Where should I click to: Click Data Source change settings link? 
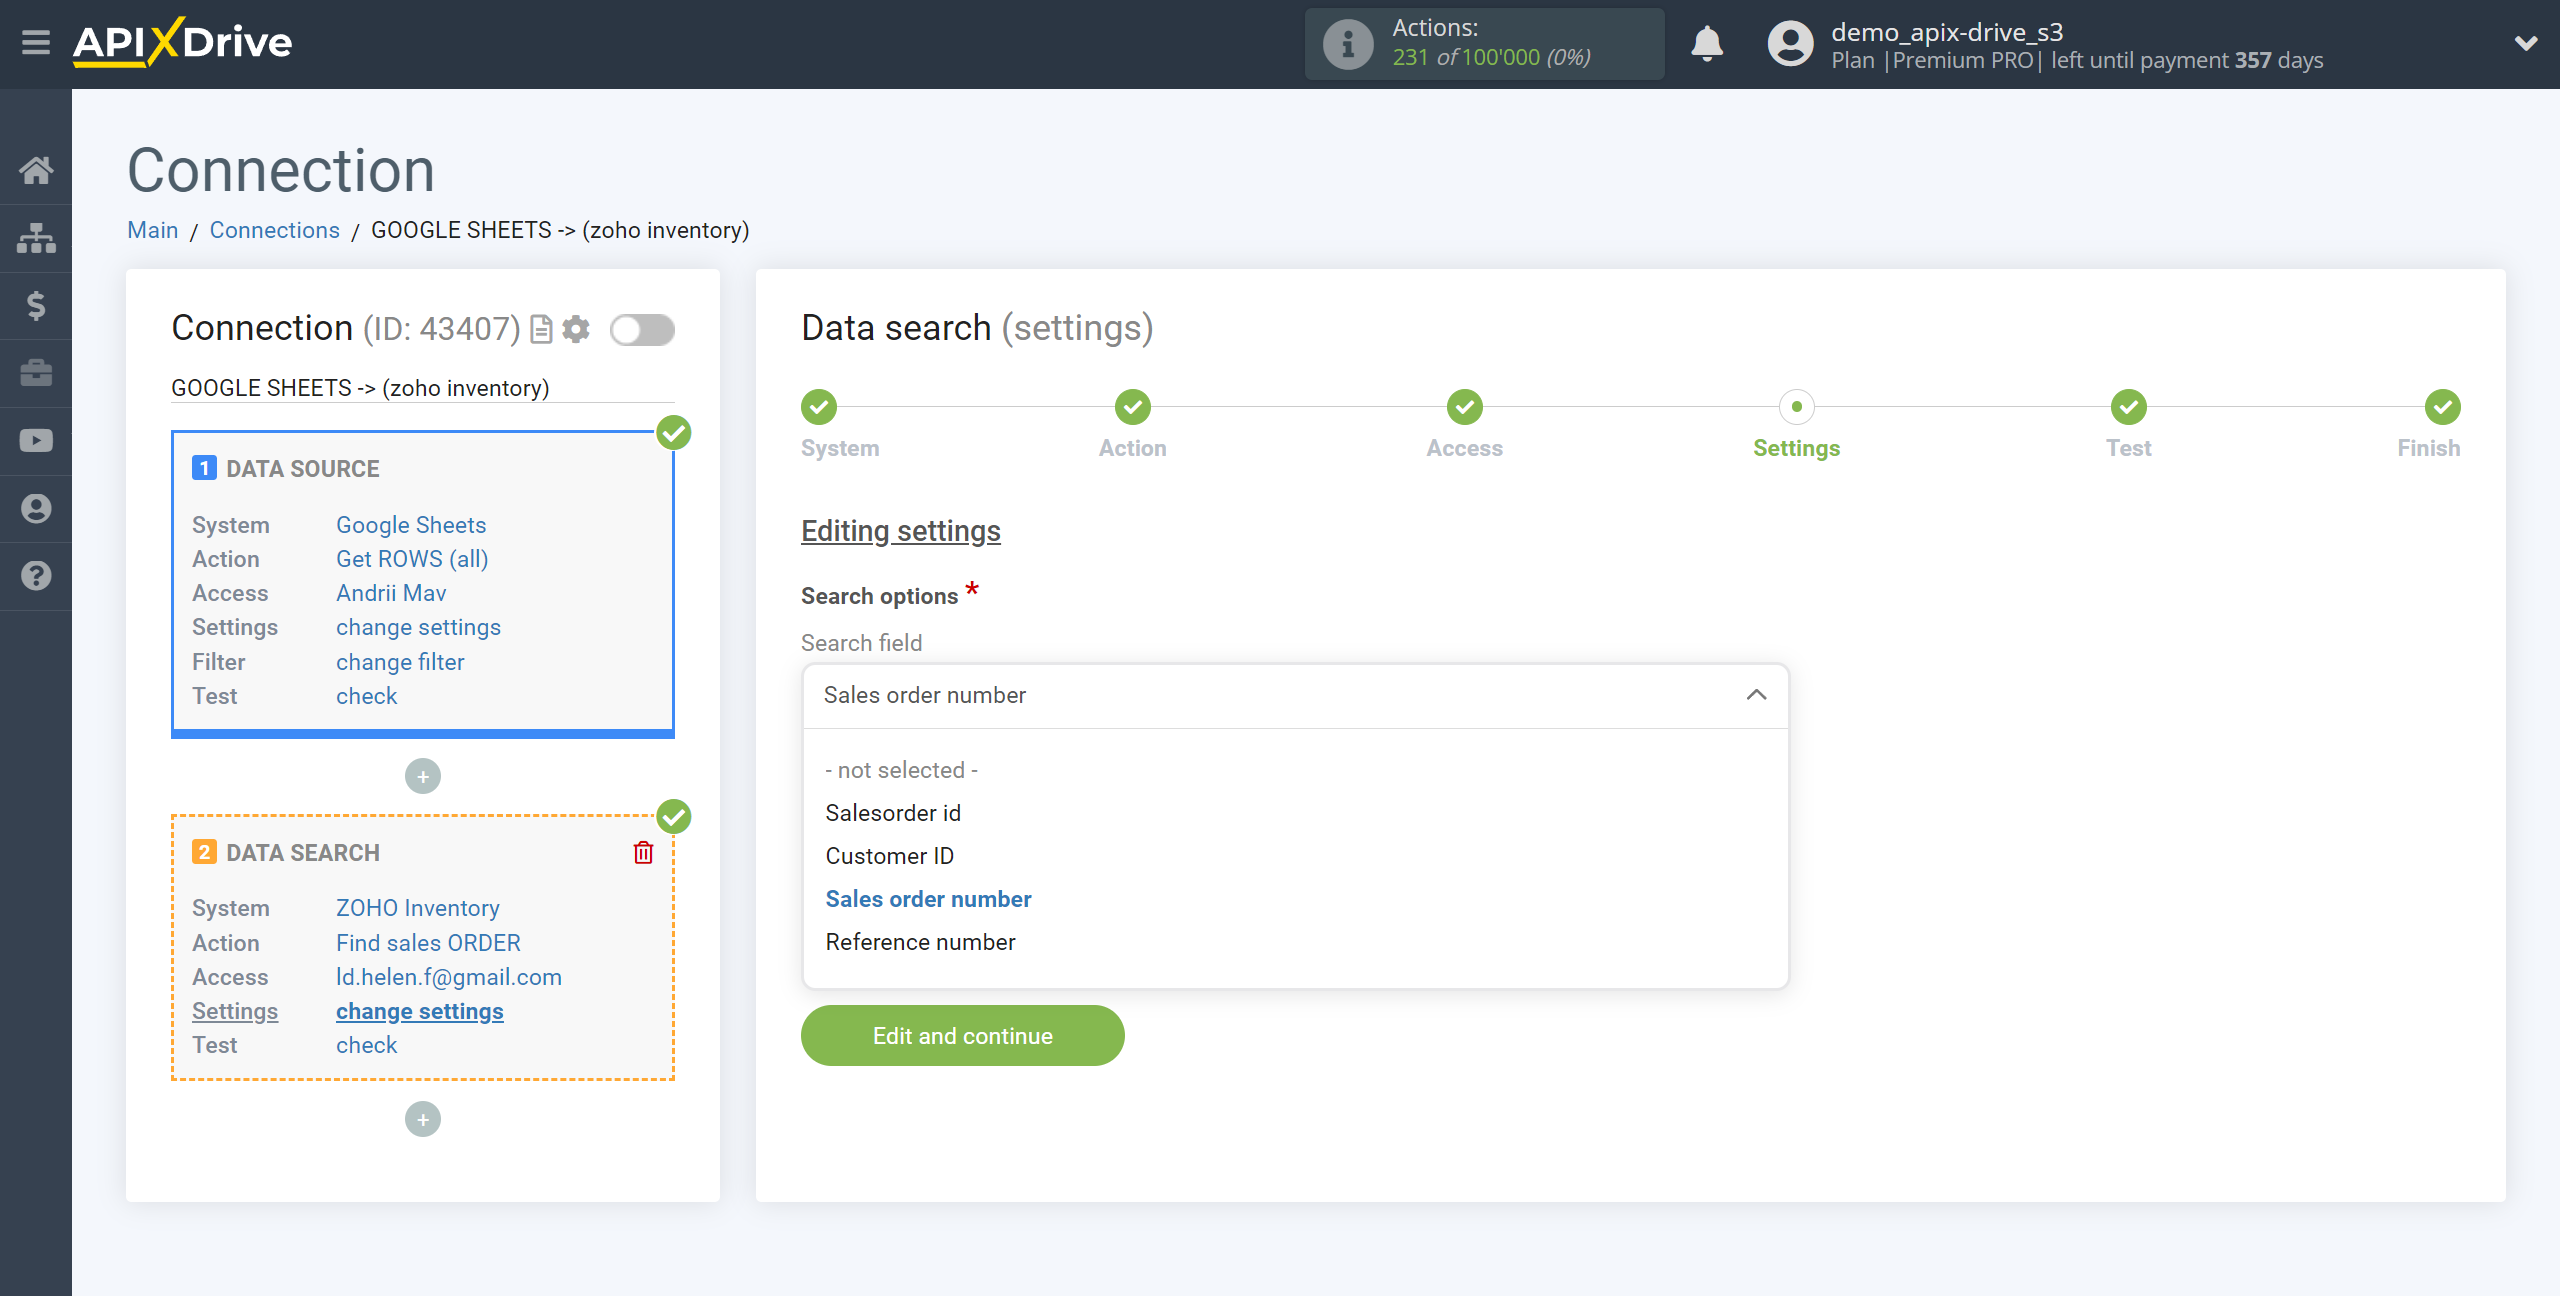pos(418,627)
